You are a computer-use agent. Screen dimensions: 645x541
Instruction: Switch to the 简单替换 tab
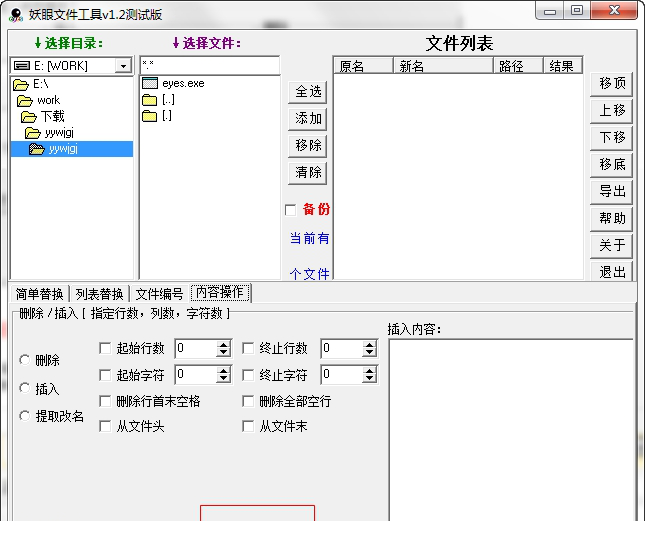(39, 294)
